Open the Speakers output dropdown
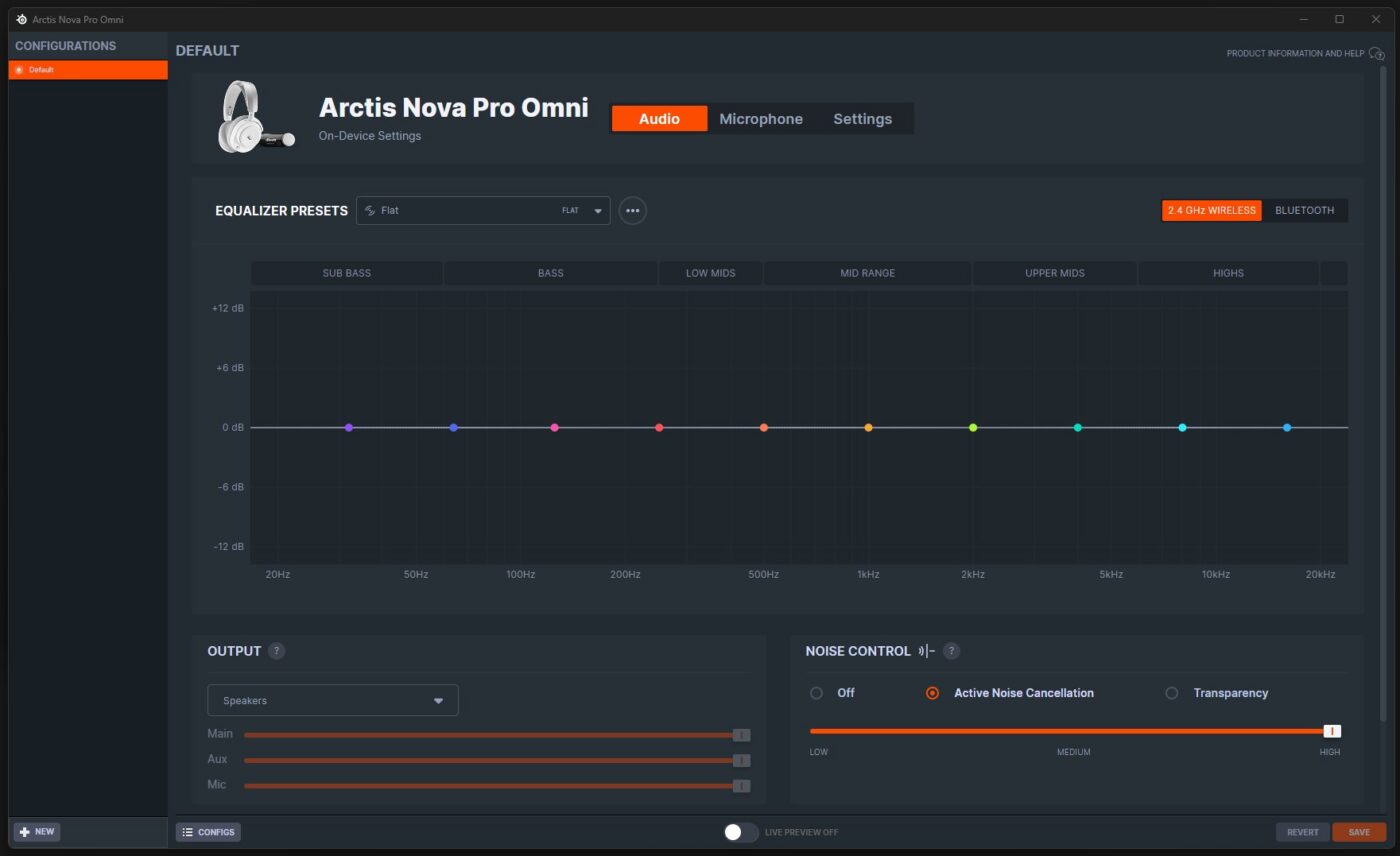This screenshot has height=856, width=1400. point(333,701)
